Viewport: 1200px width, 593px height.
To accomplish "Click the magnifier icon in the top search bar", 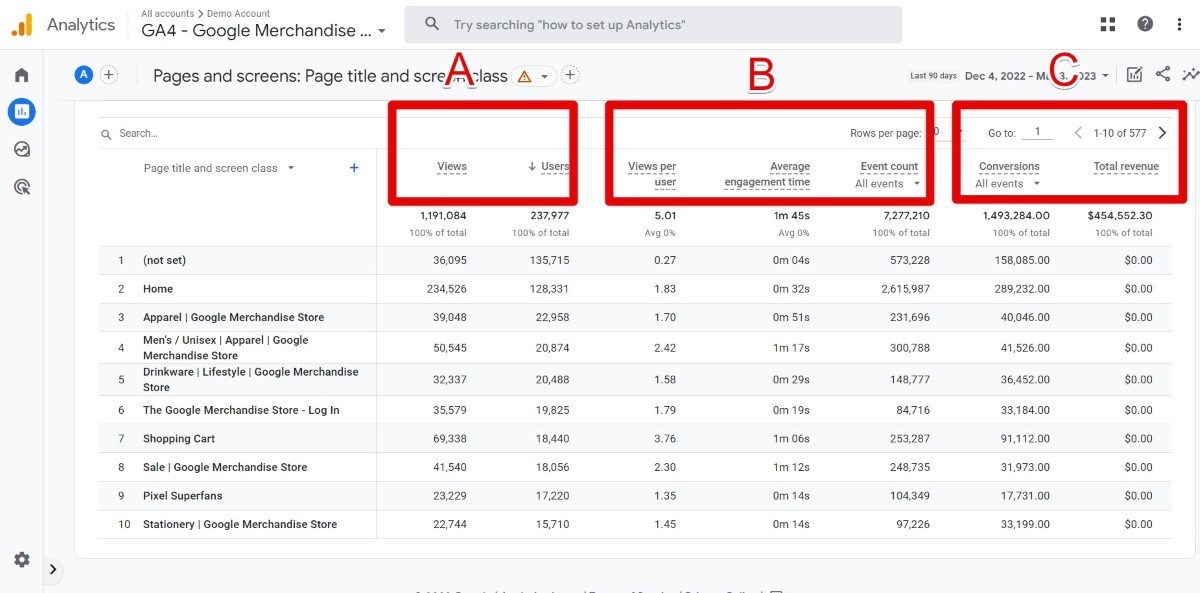I will (x=432, y=24).
